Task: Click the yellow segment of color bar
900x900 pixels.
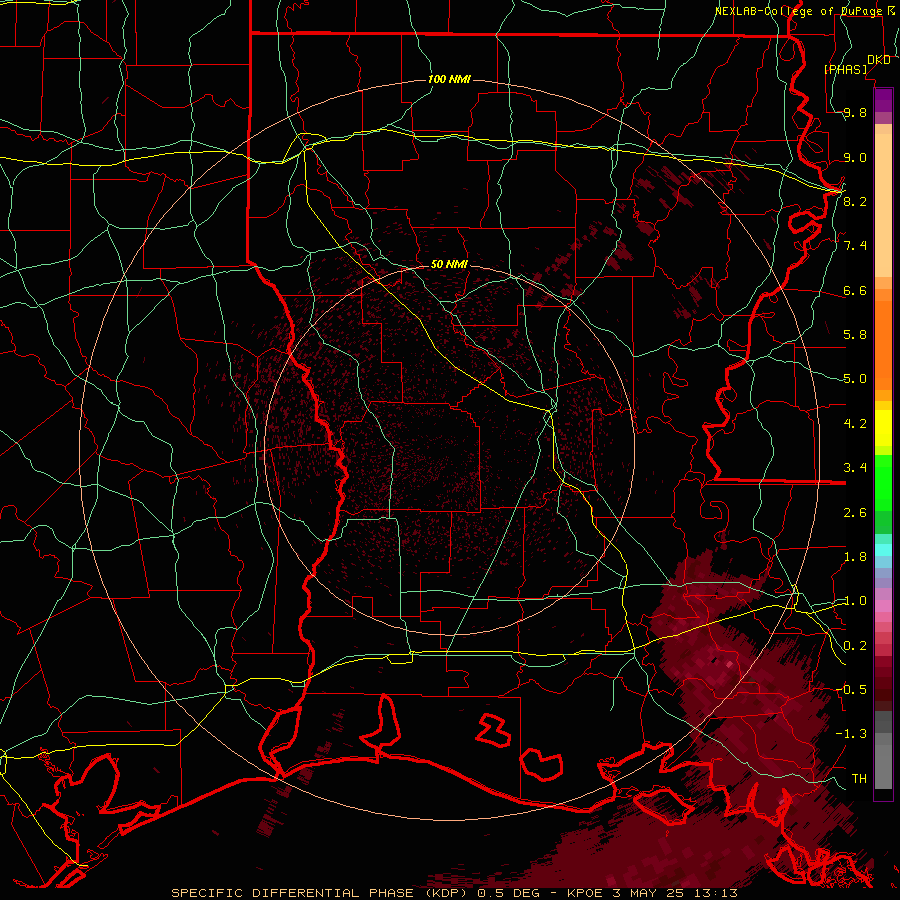Action: [883, 428]
